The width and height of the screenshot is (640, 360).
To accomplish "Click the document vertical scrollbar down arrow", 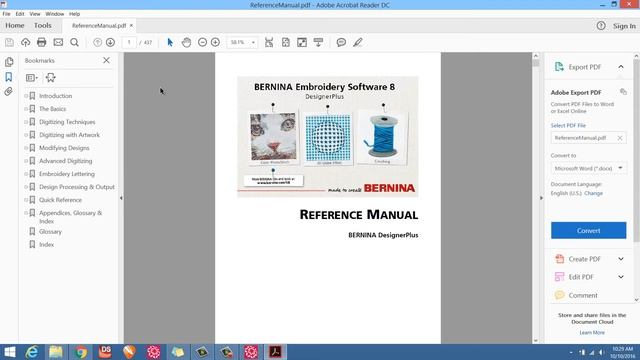I will coord(536,340).
